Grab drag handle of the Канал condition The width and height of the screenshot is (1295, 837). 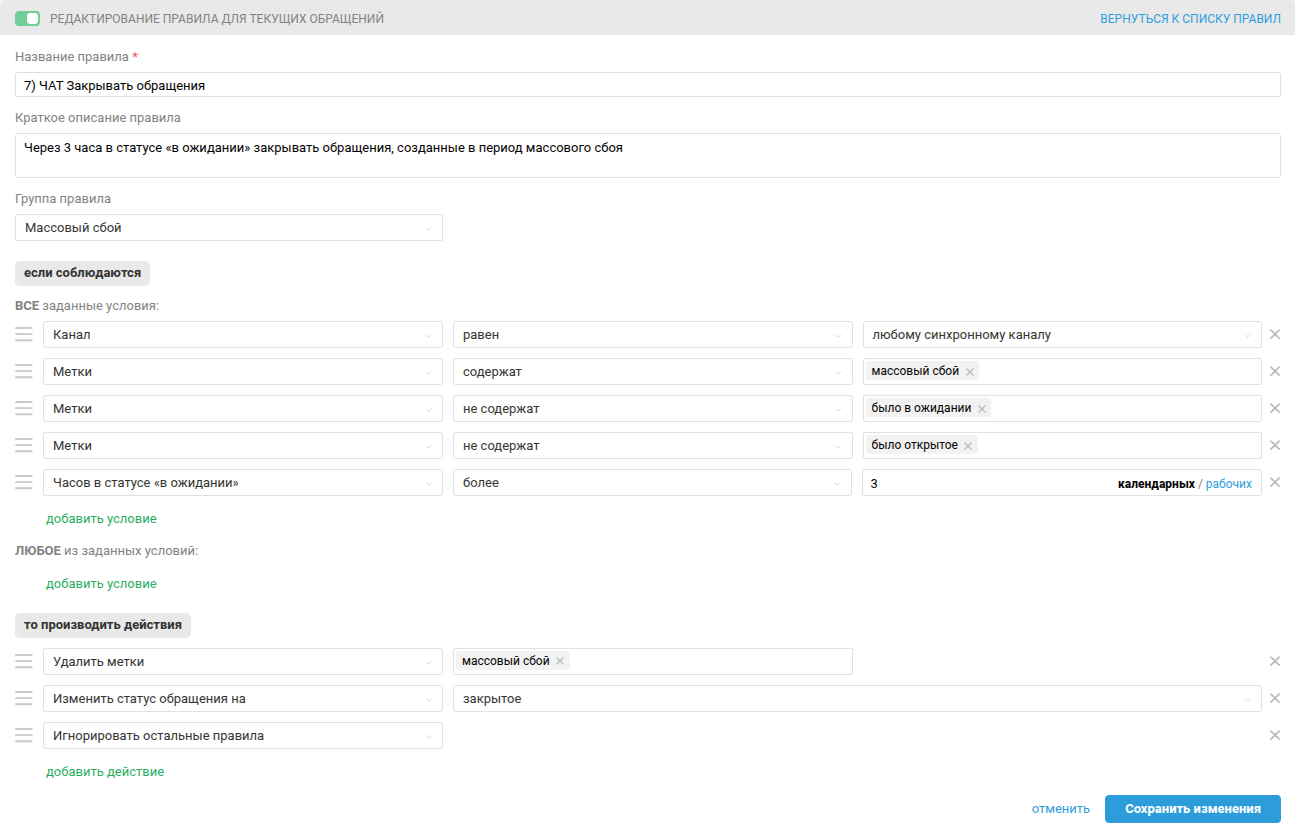24,335
